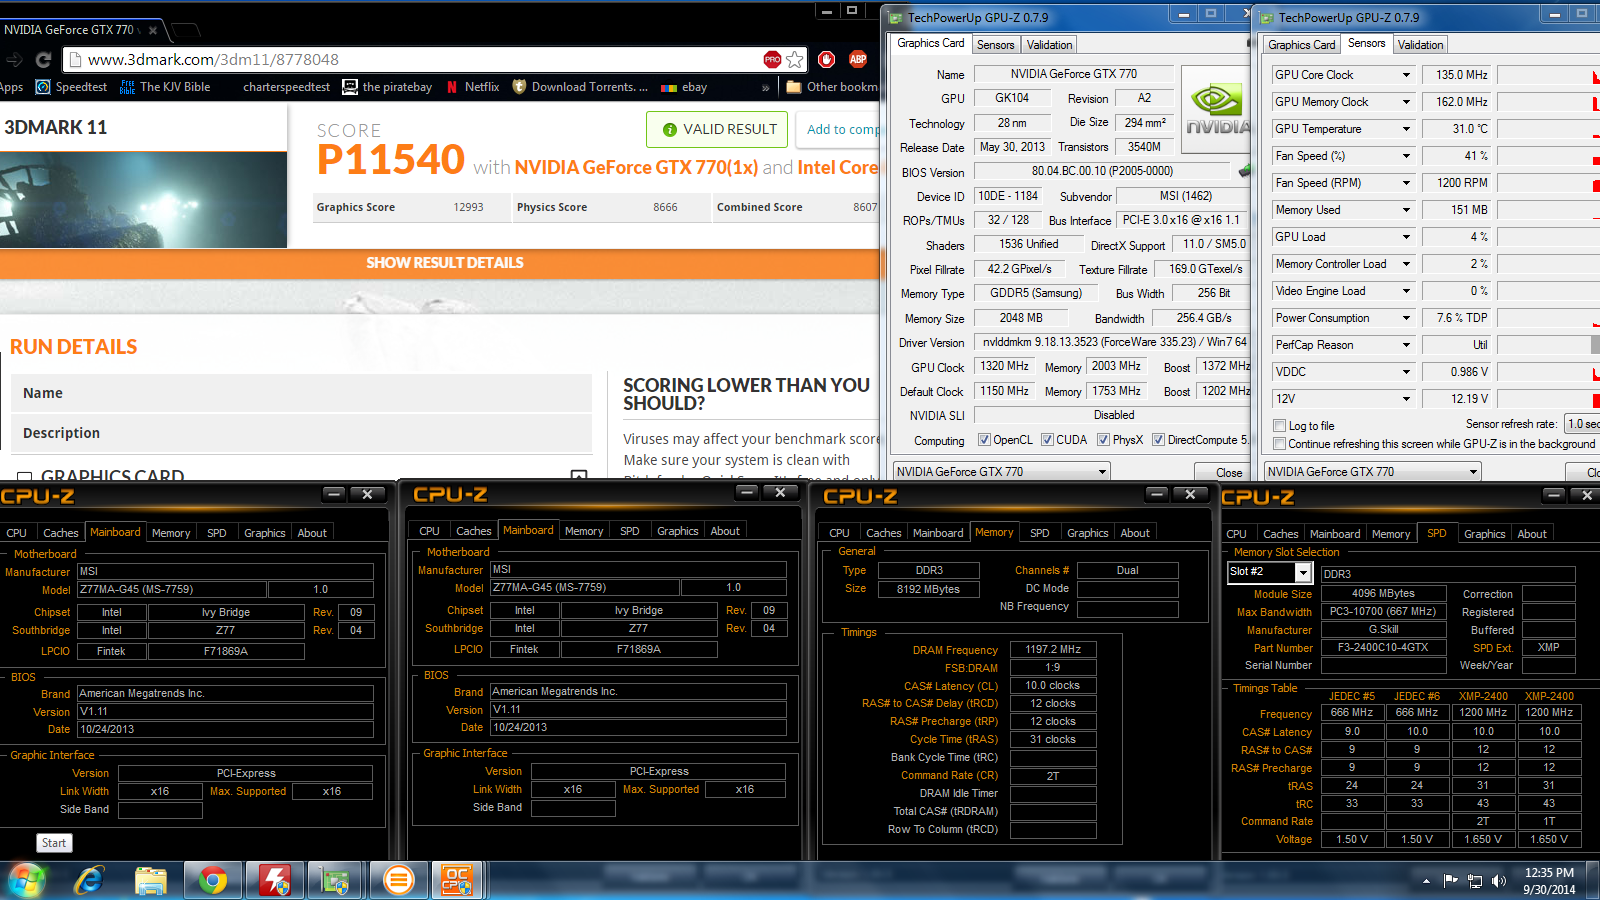This screenshot has height=900, width=1600.
Task: Open Action Center flag in system tray
Action: 1451,881
